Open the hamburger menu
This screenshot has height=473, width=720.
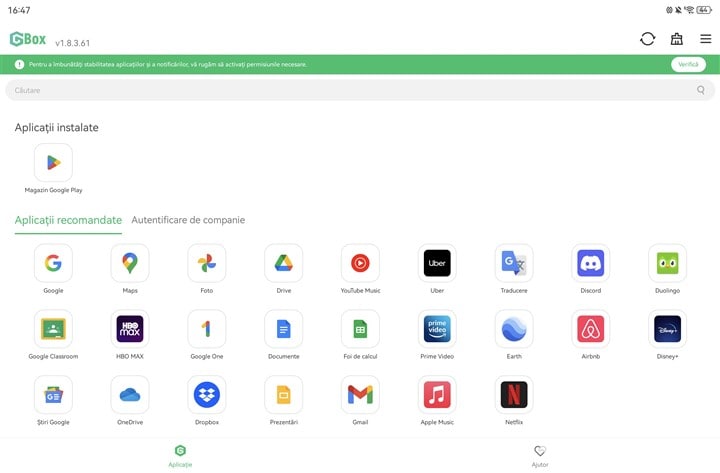(706, 39)
